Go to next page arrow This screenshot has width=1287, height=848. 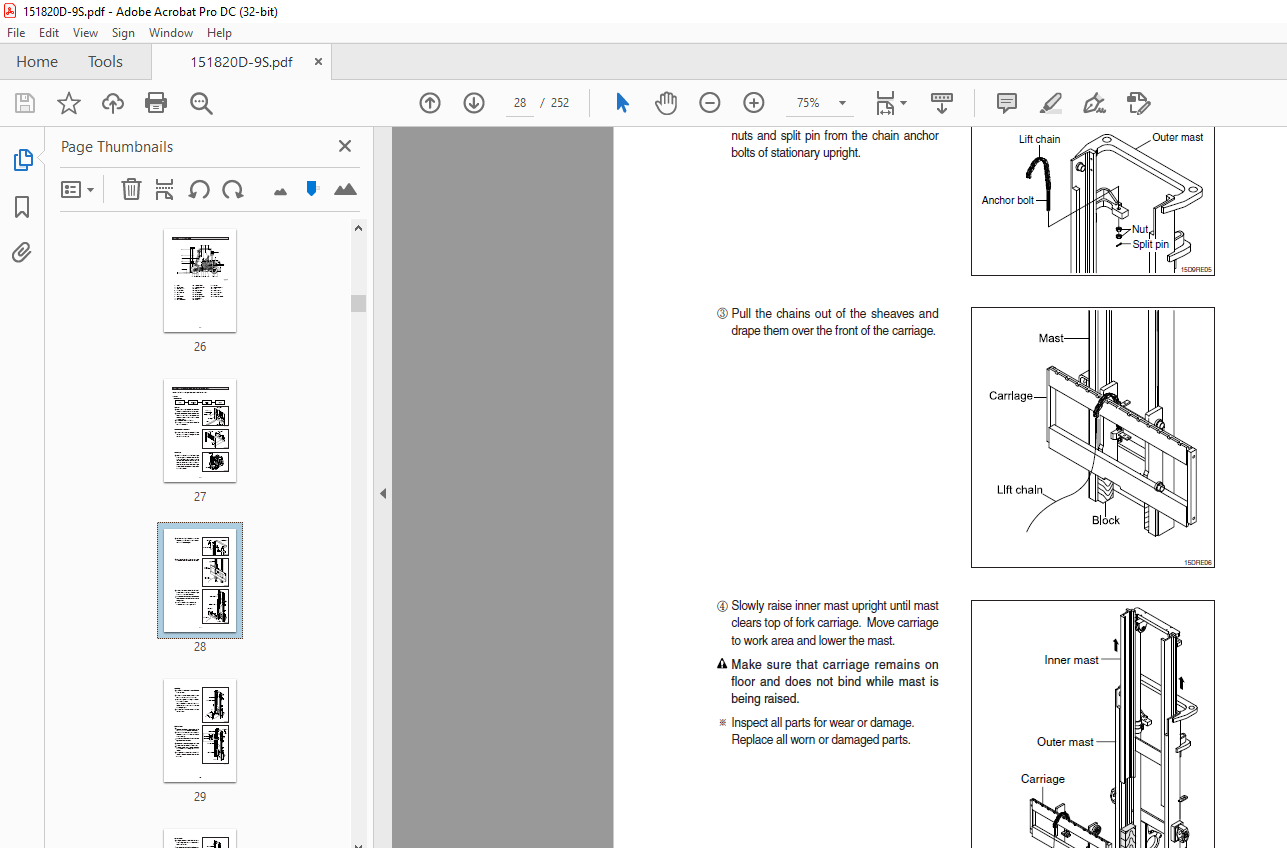pyautogui.click(x=474, y=103)
